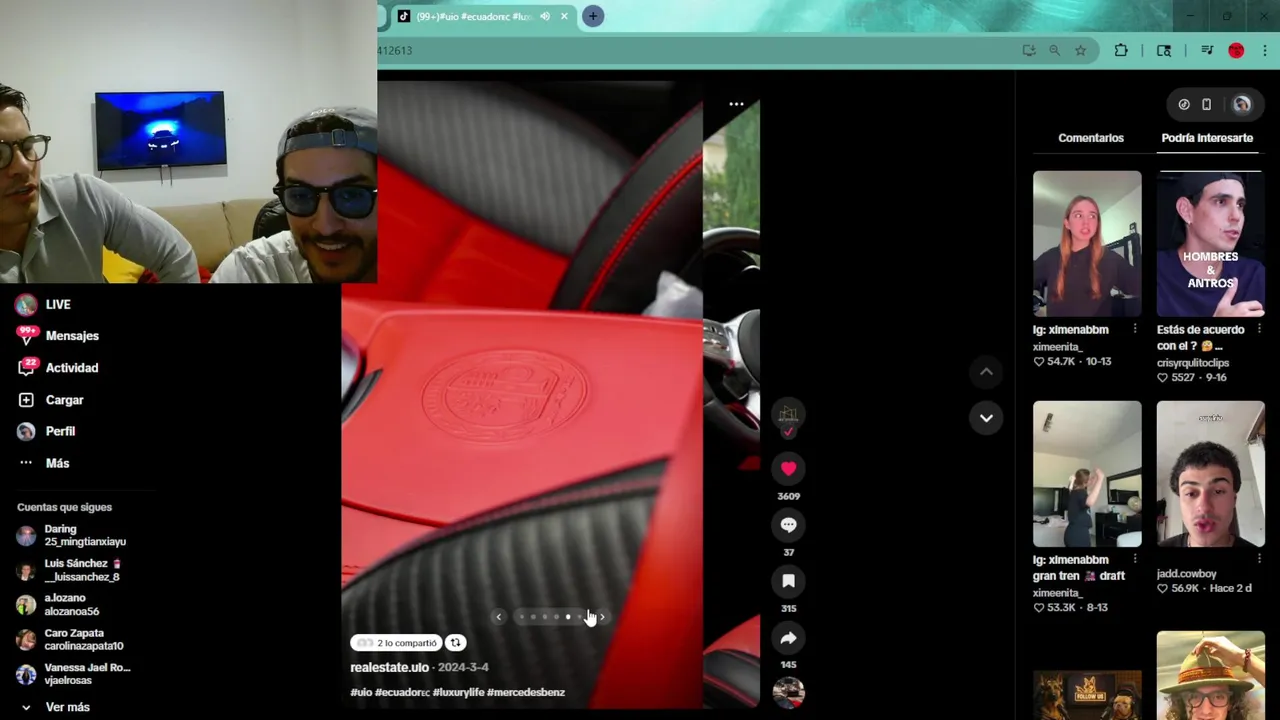The image size is (1280, 720).
Task: Switch to Podría interesarte tab
Action: click(x=1207, y=138)
